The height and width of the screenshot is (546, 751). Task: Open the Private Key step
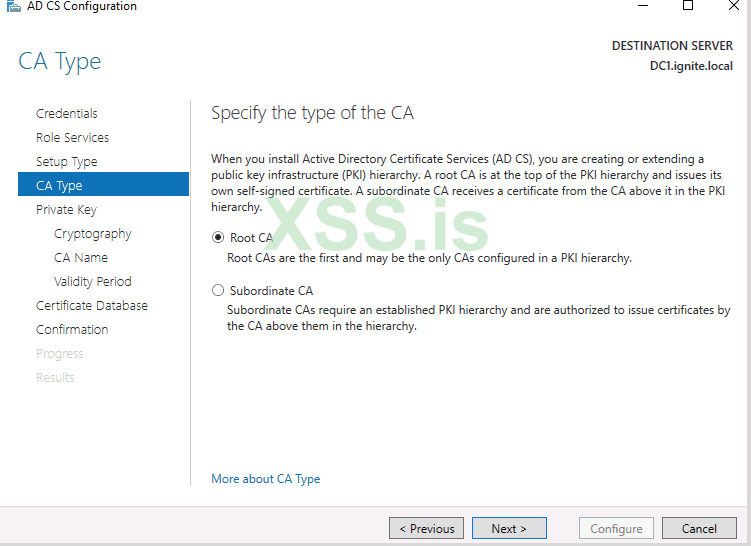pyautogui.click(x=67, y=210)
